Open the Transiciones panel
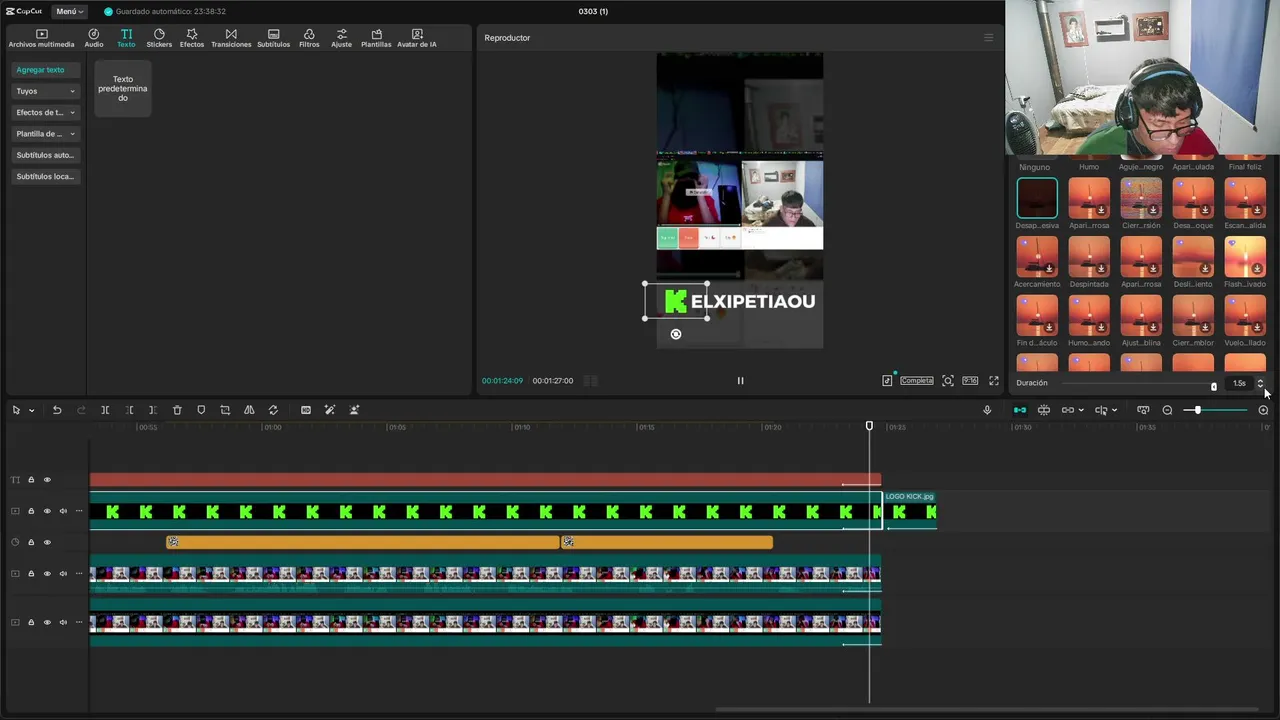The width and height of the screenshot is (1280, 720). point(231,38)
